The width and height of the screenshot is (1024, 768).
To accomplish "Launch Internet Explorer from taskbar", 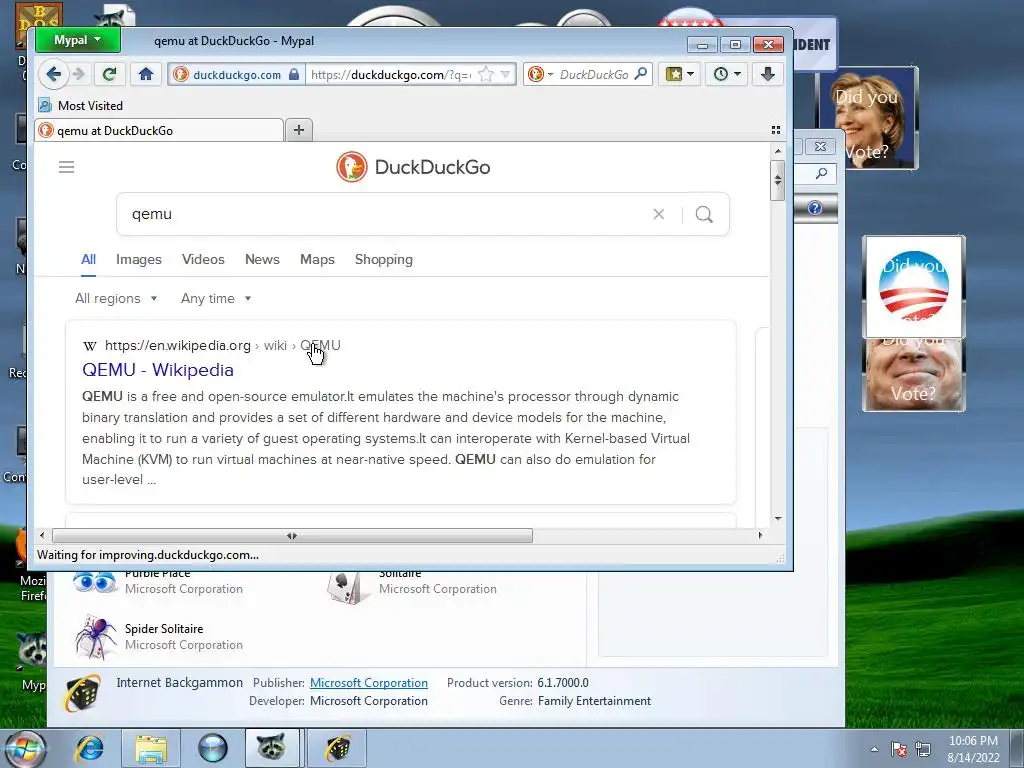I will tap(89, 748).
